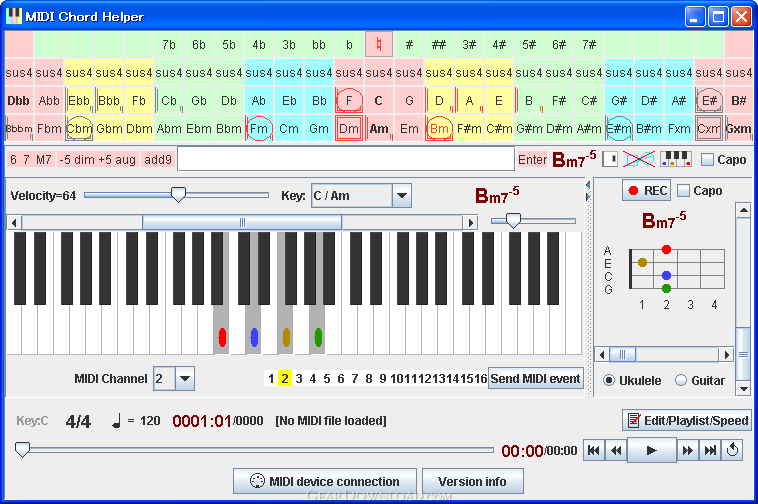The width and height of the screenshot is (758, 504).
Task: Click the mini piano keyboard icon
Action: [676, 158]
